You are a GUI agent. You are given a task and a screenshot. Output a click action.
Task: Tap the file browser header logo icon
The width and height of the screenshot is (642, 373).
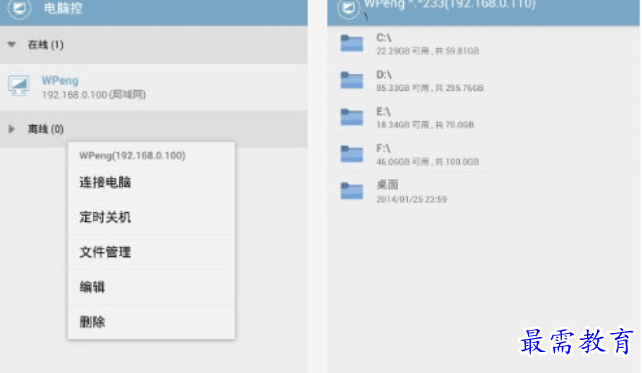coord(348,8)
